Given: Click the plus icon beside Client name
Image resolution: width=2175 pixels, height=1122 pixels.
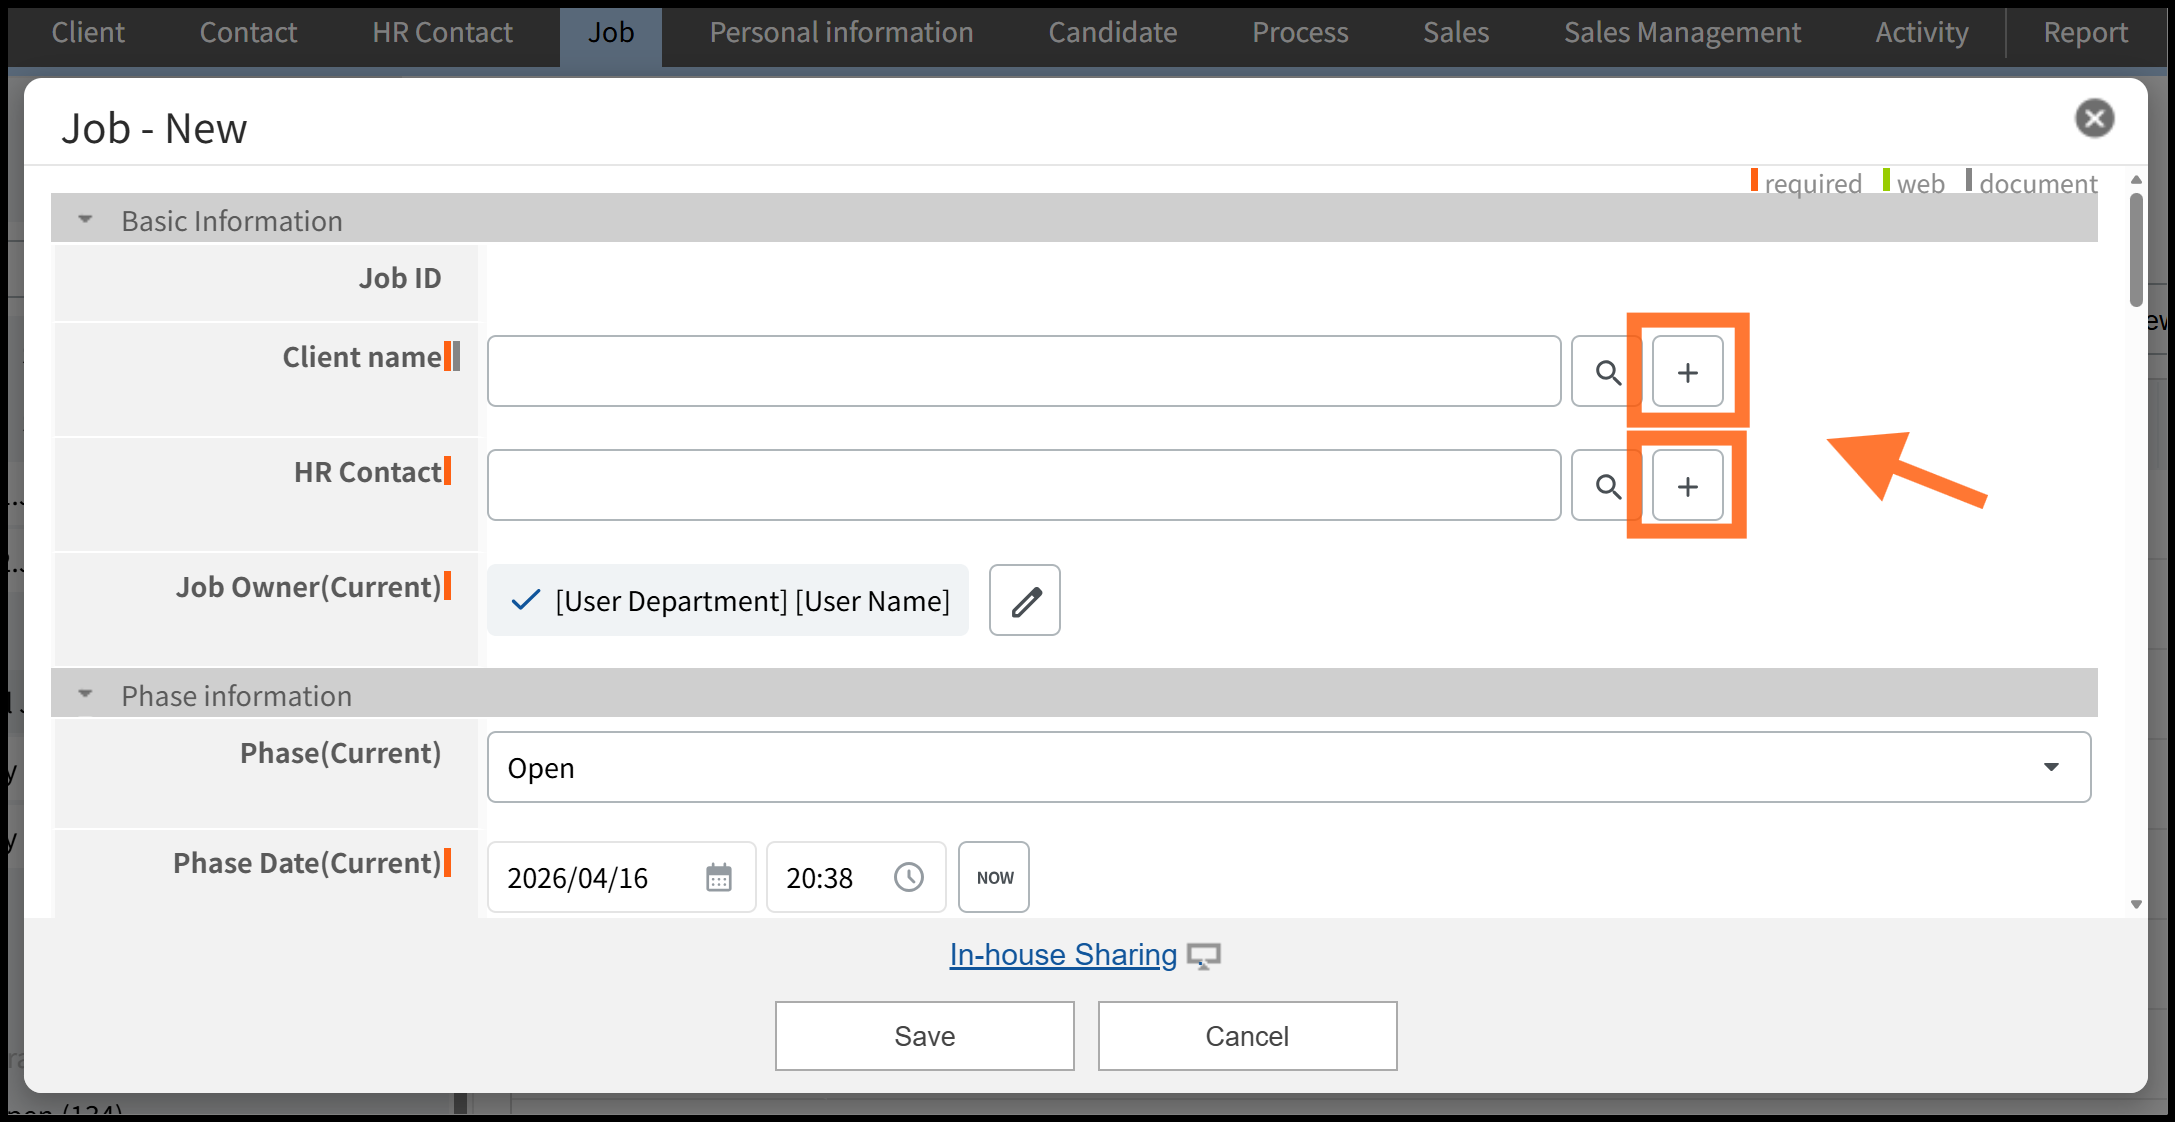Looking at the screenshot, I should click(1687, 372).
